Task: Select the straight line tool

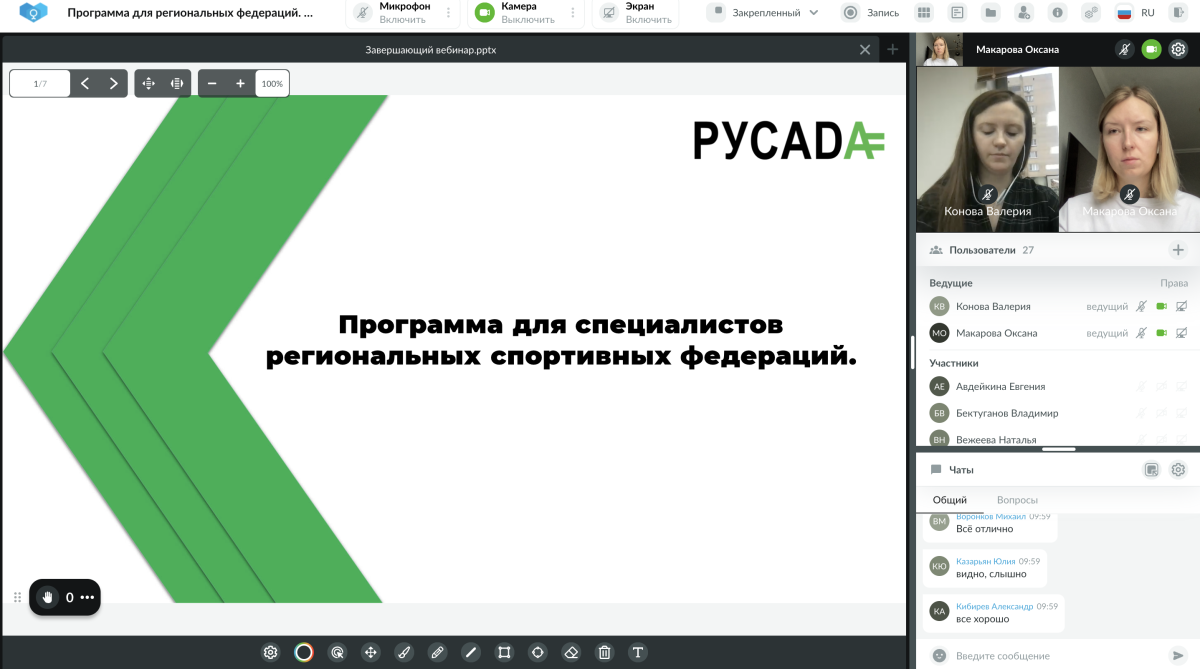Action: click(x=471, y=652)
